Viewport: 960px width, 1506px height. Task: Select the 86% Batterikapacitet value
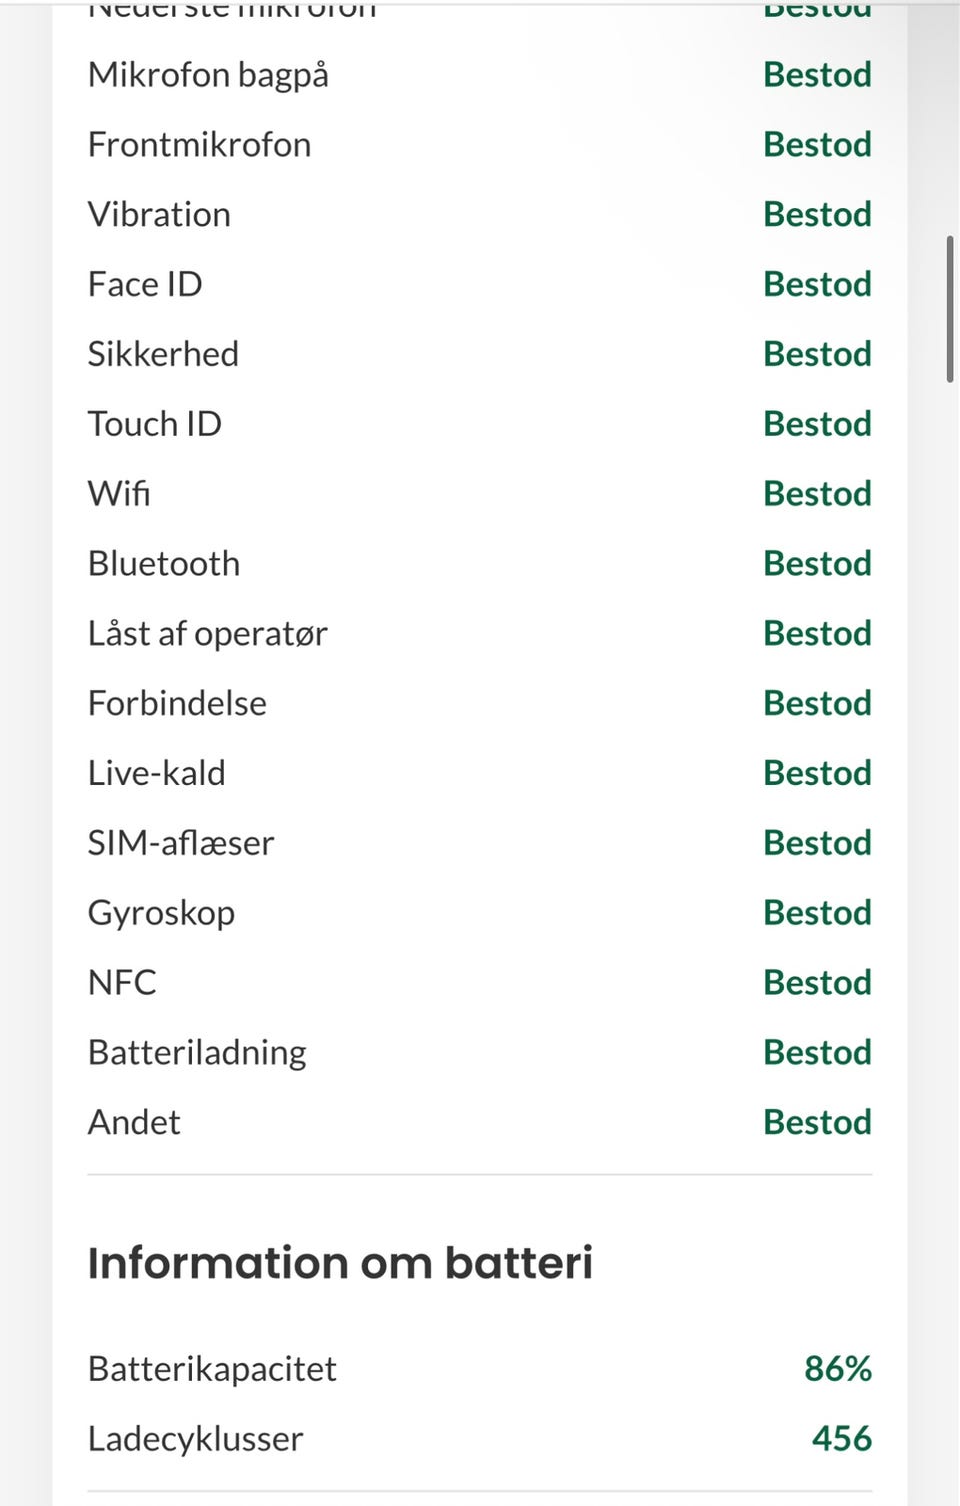tap(838, 1369)
